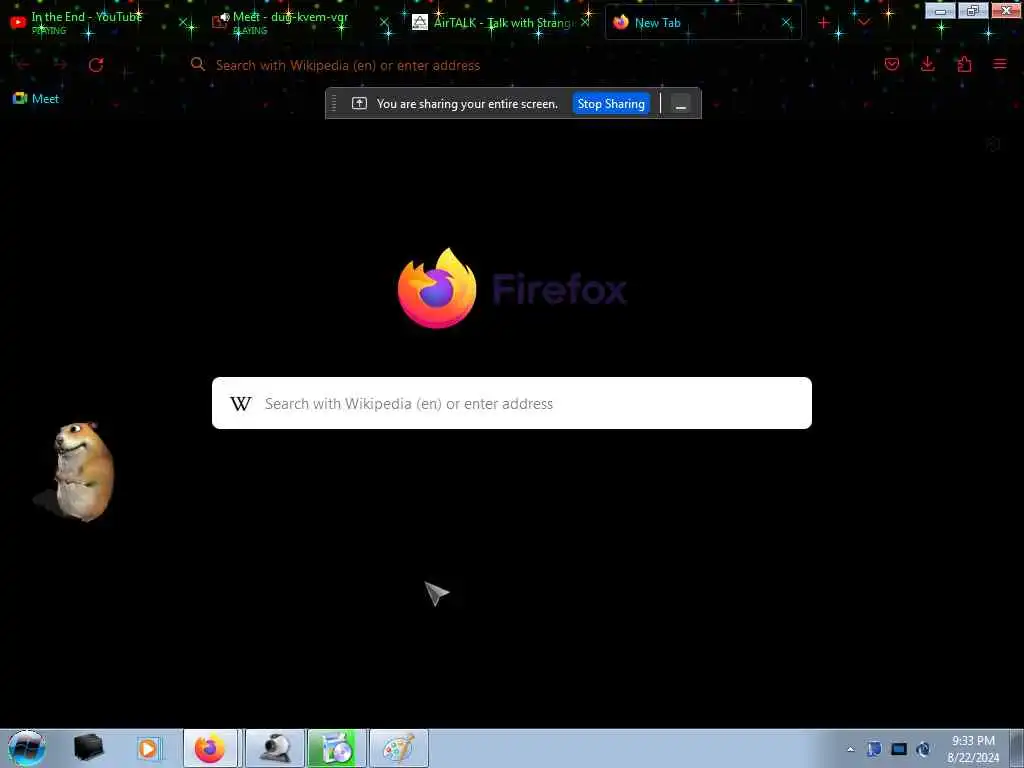Mute the Meet tab using its speaker icon
The image size is (1024, 768).
(225, 16)
